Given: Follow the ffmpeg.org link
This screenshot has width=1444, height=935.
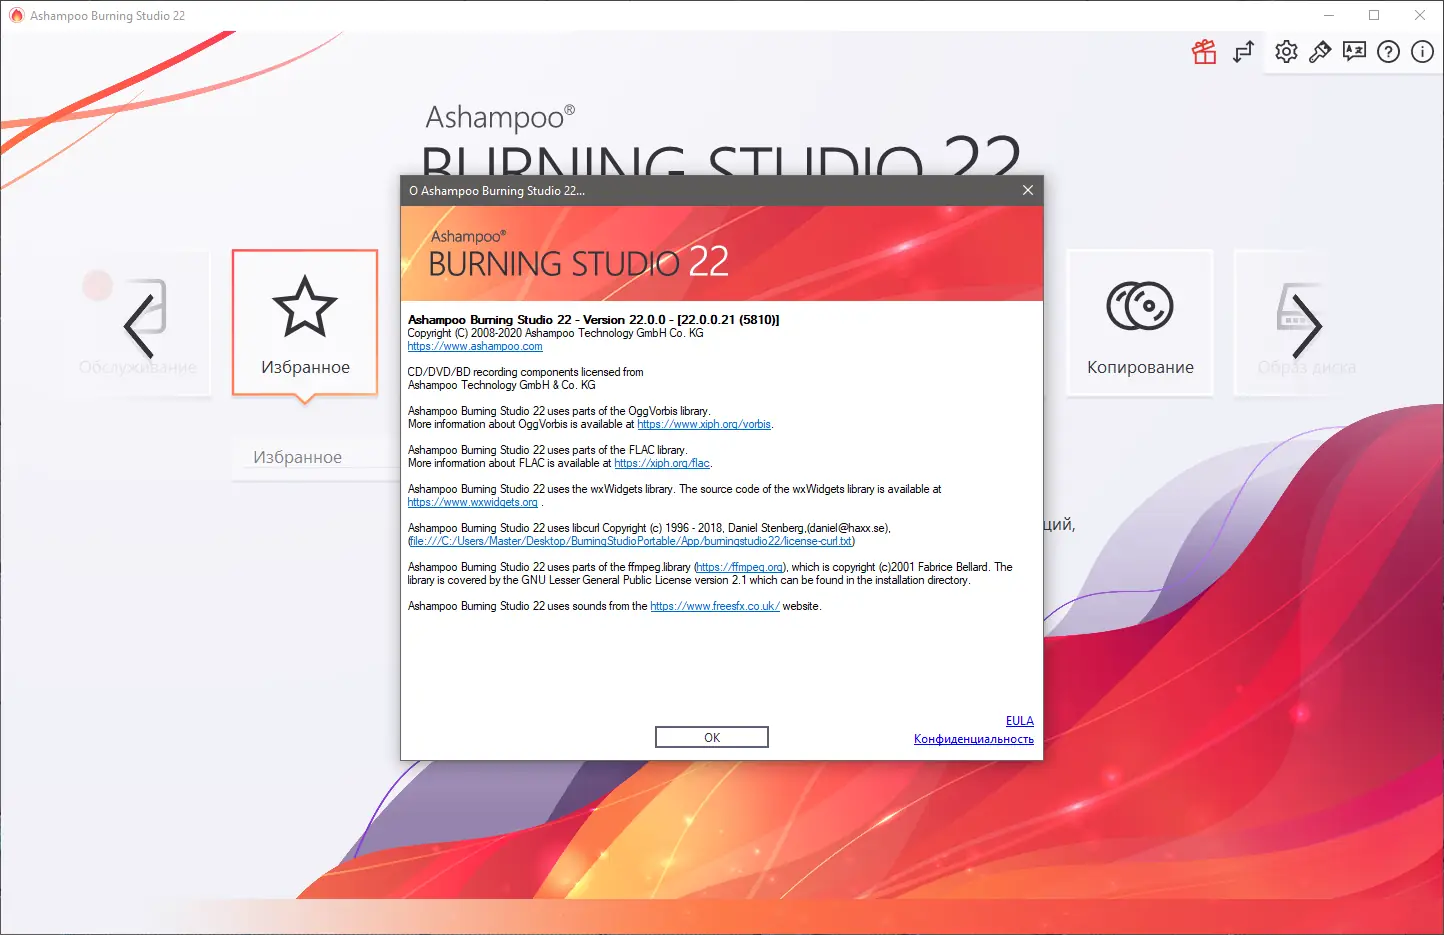Looking at the screenshot, I should point(740,567).
